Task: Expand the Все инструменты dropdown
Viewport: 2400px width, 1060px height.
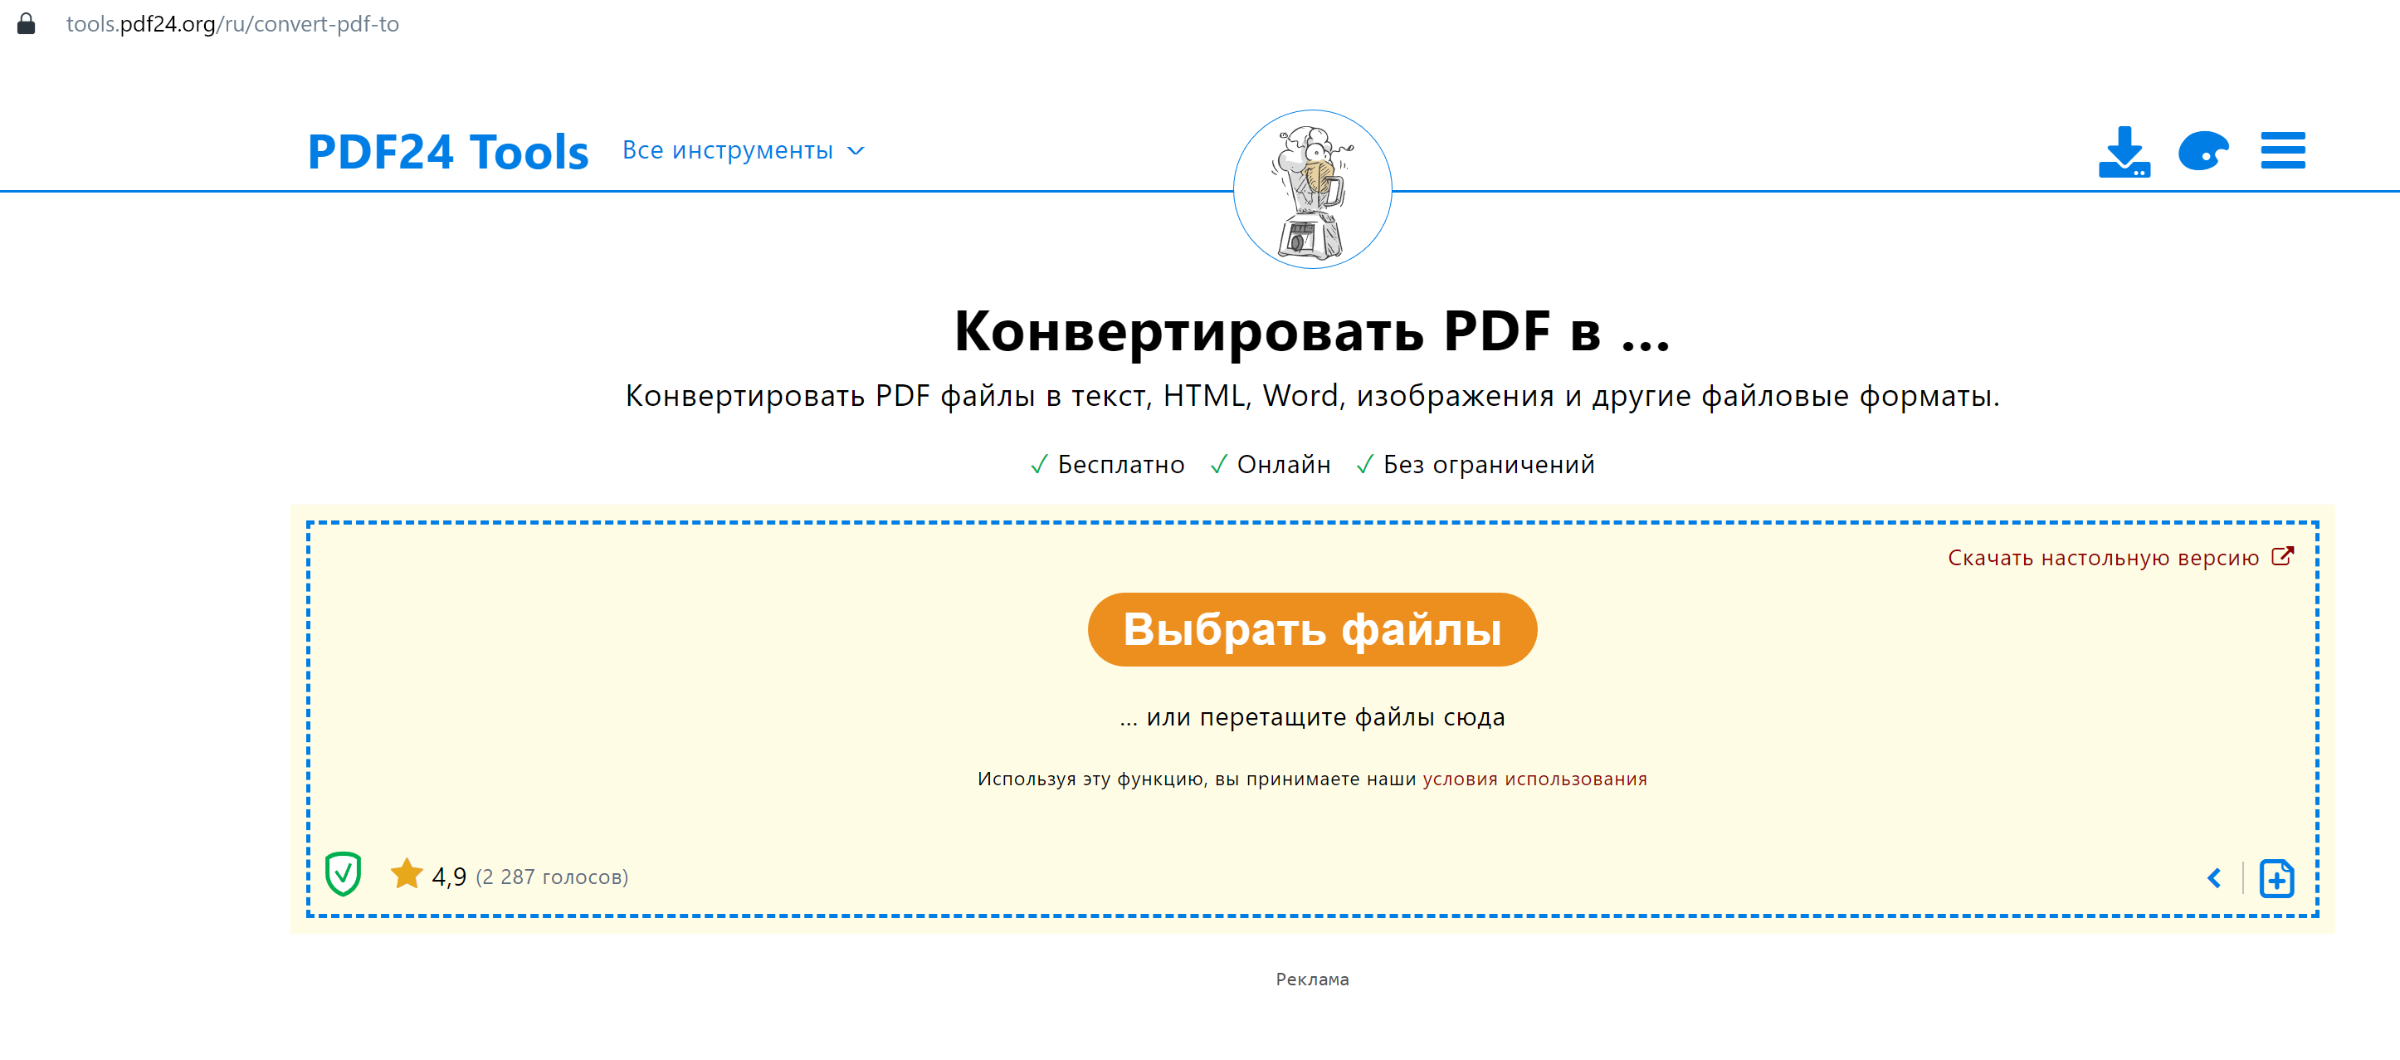Action: (743, 151)
